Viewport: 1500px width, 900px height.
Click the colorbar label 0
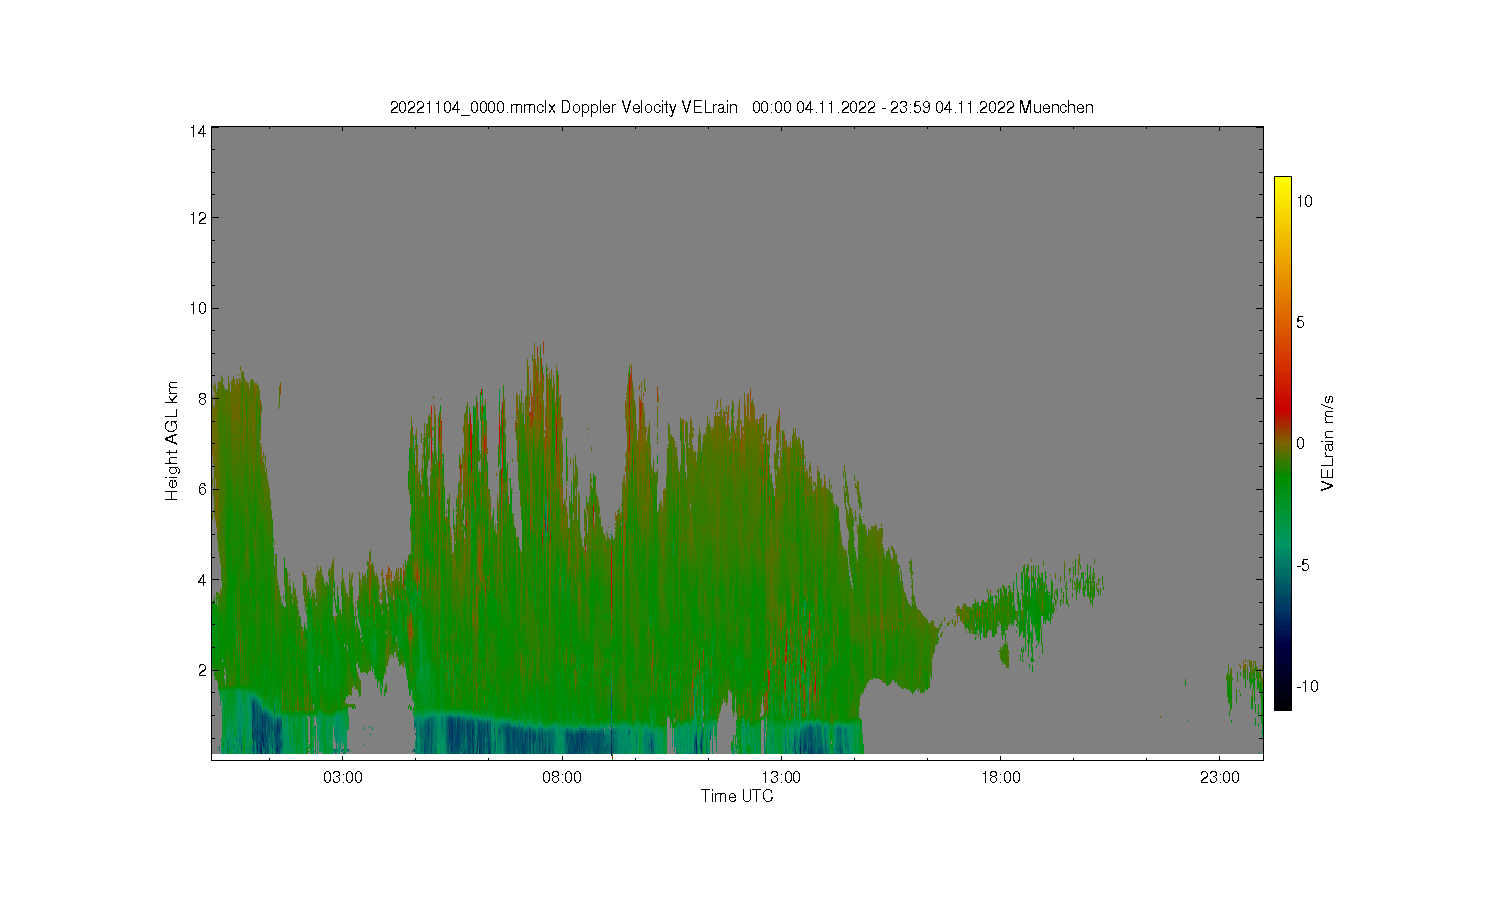point(1301,443)
